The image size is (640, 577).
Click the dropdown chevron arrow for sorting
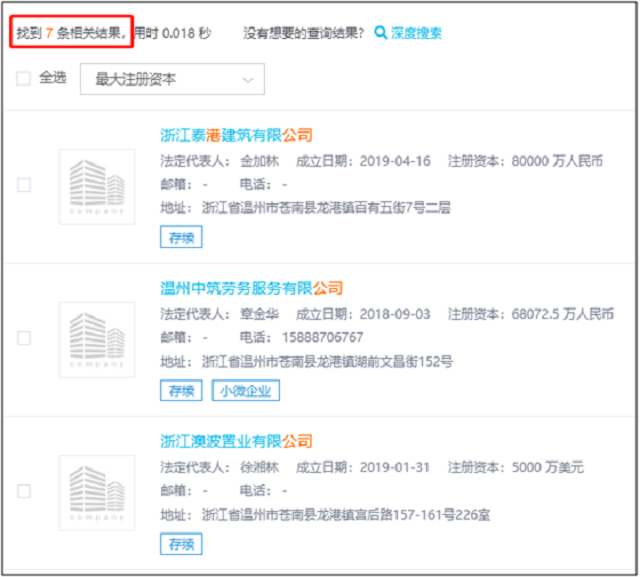pos(248,79)
